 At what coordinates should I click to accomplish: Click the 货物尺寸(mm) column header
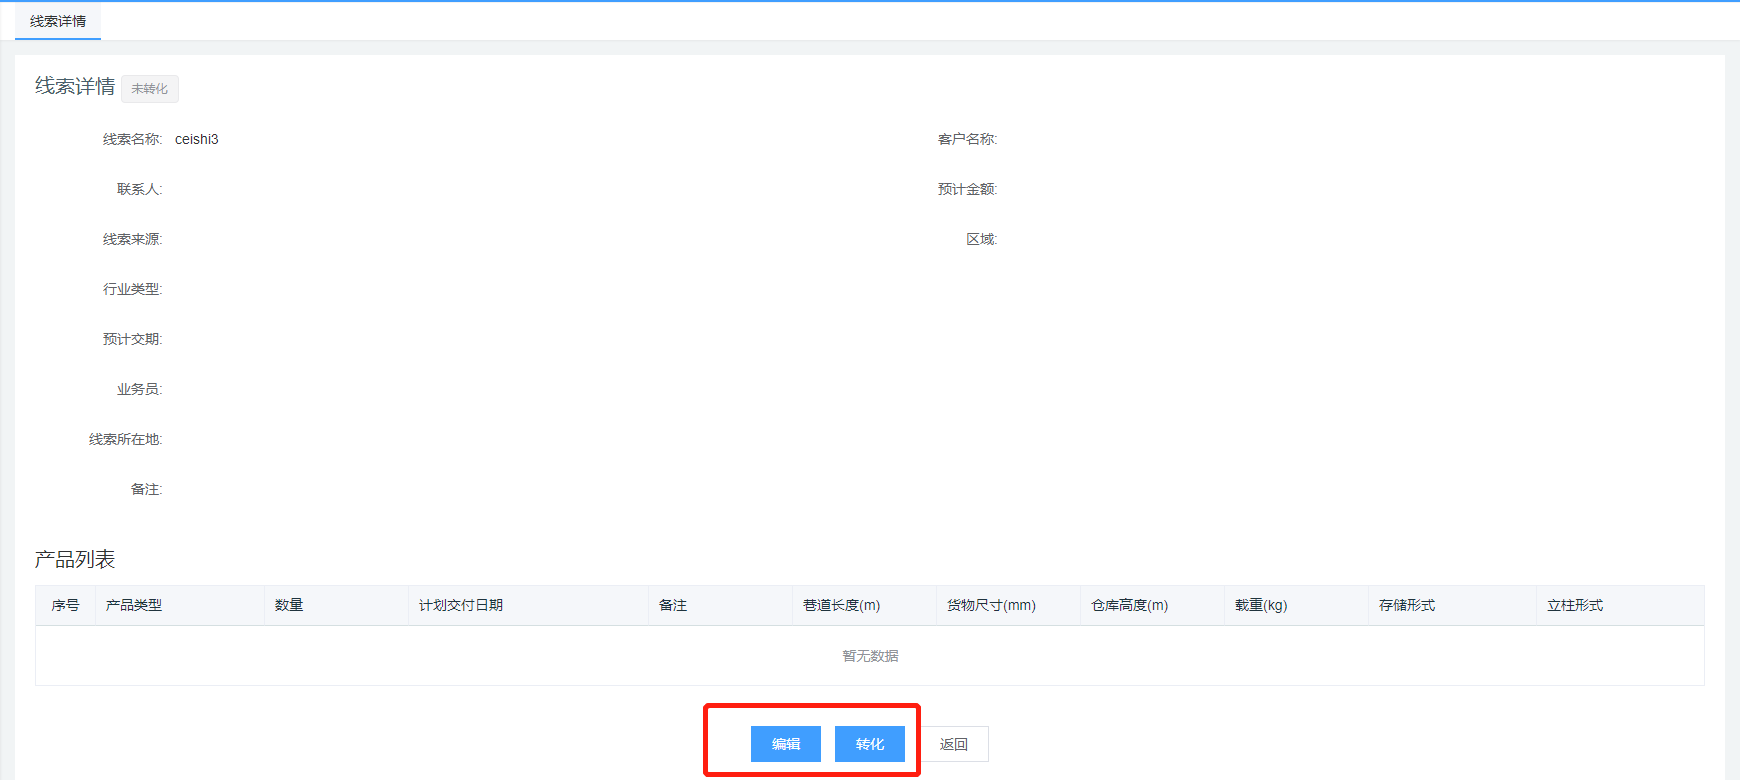coord(991,605)
